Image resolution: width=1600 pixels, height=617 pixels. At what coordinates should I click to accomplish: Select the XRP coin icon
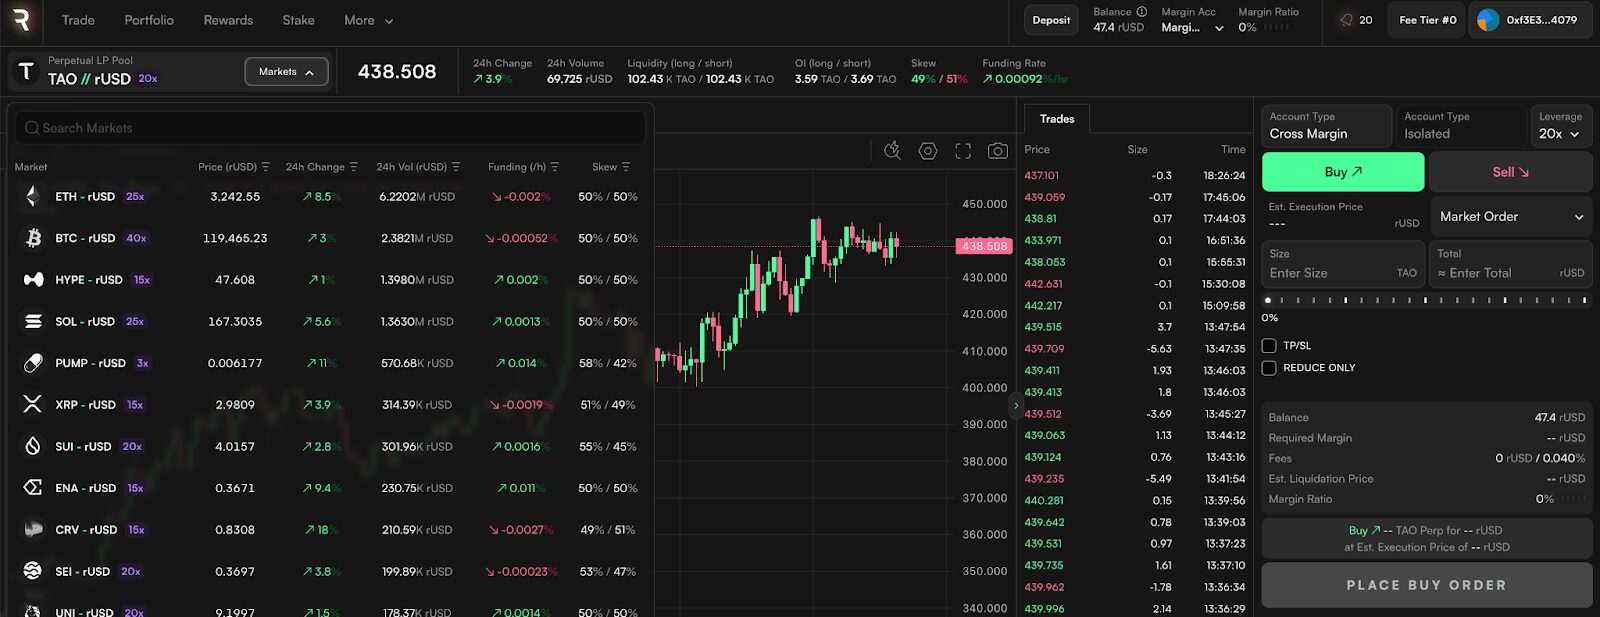coord(33,405)
